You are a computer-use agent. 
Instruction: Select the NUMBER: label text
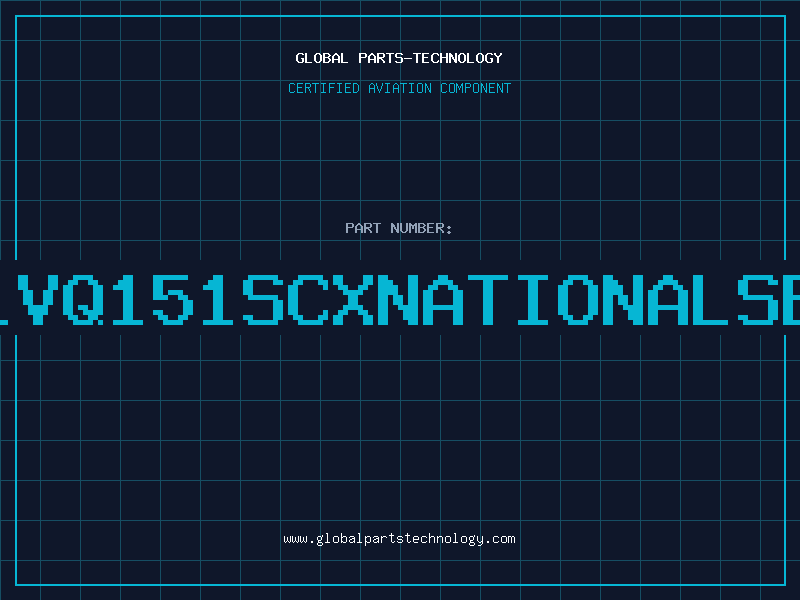(421, 228)
